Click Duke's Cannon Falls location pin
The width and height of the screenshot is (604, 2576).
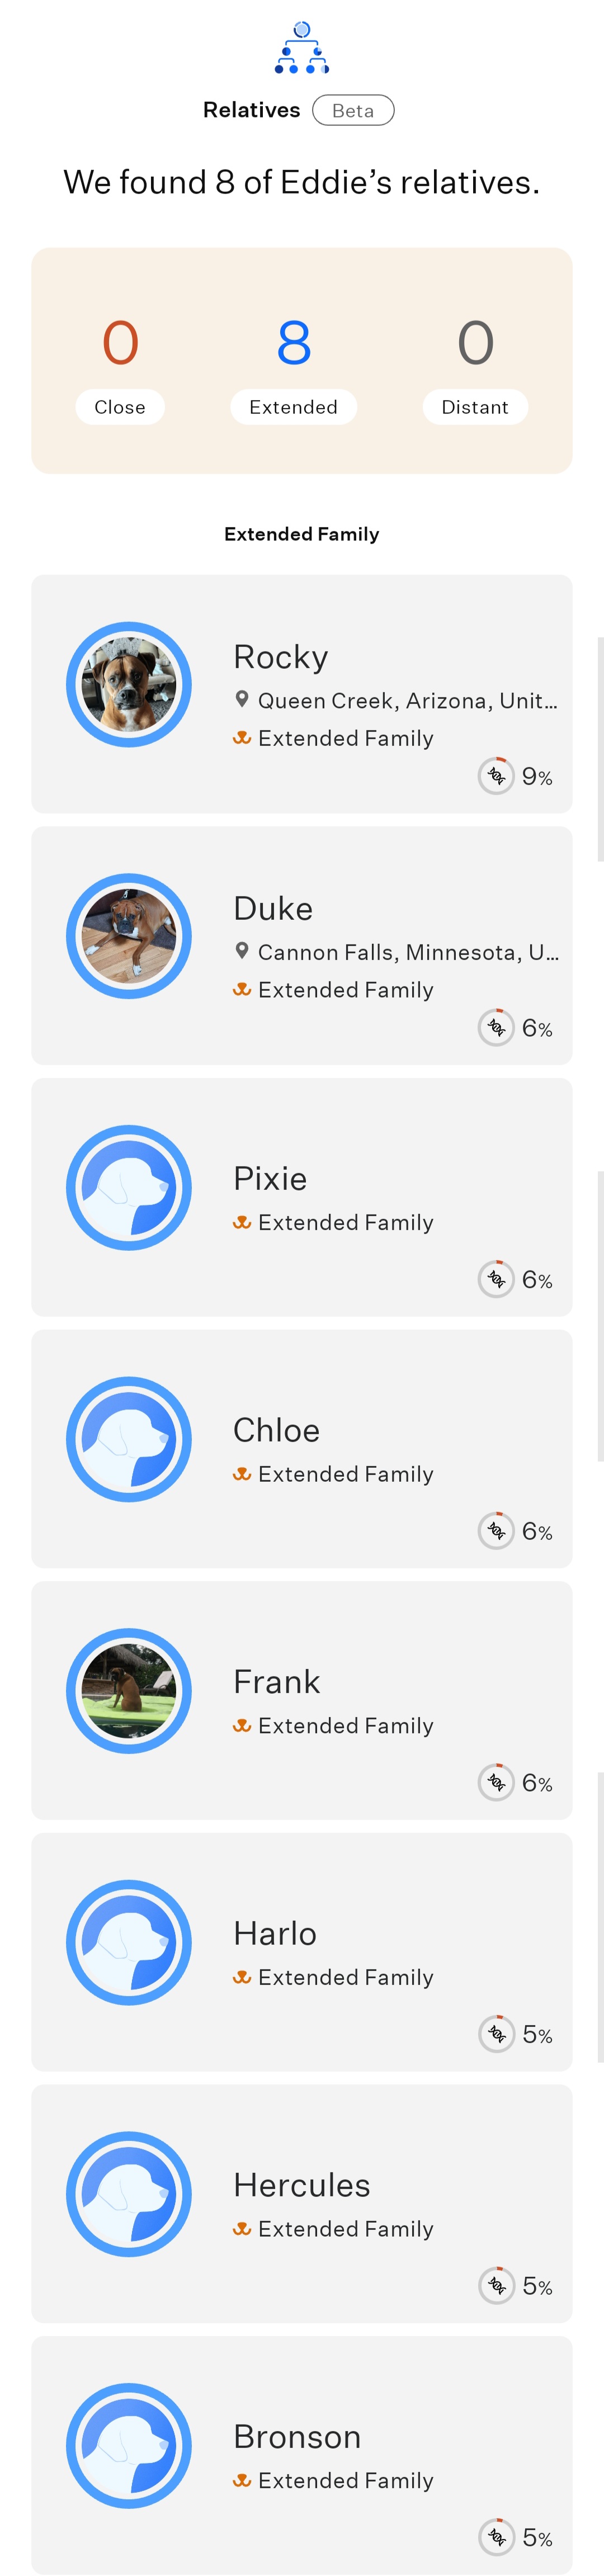coord(241,951)
